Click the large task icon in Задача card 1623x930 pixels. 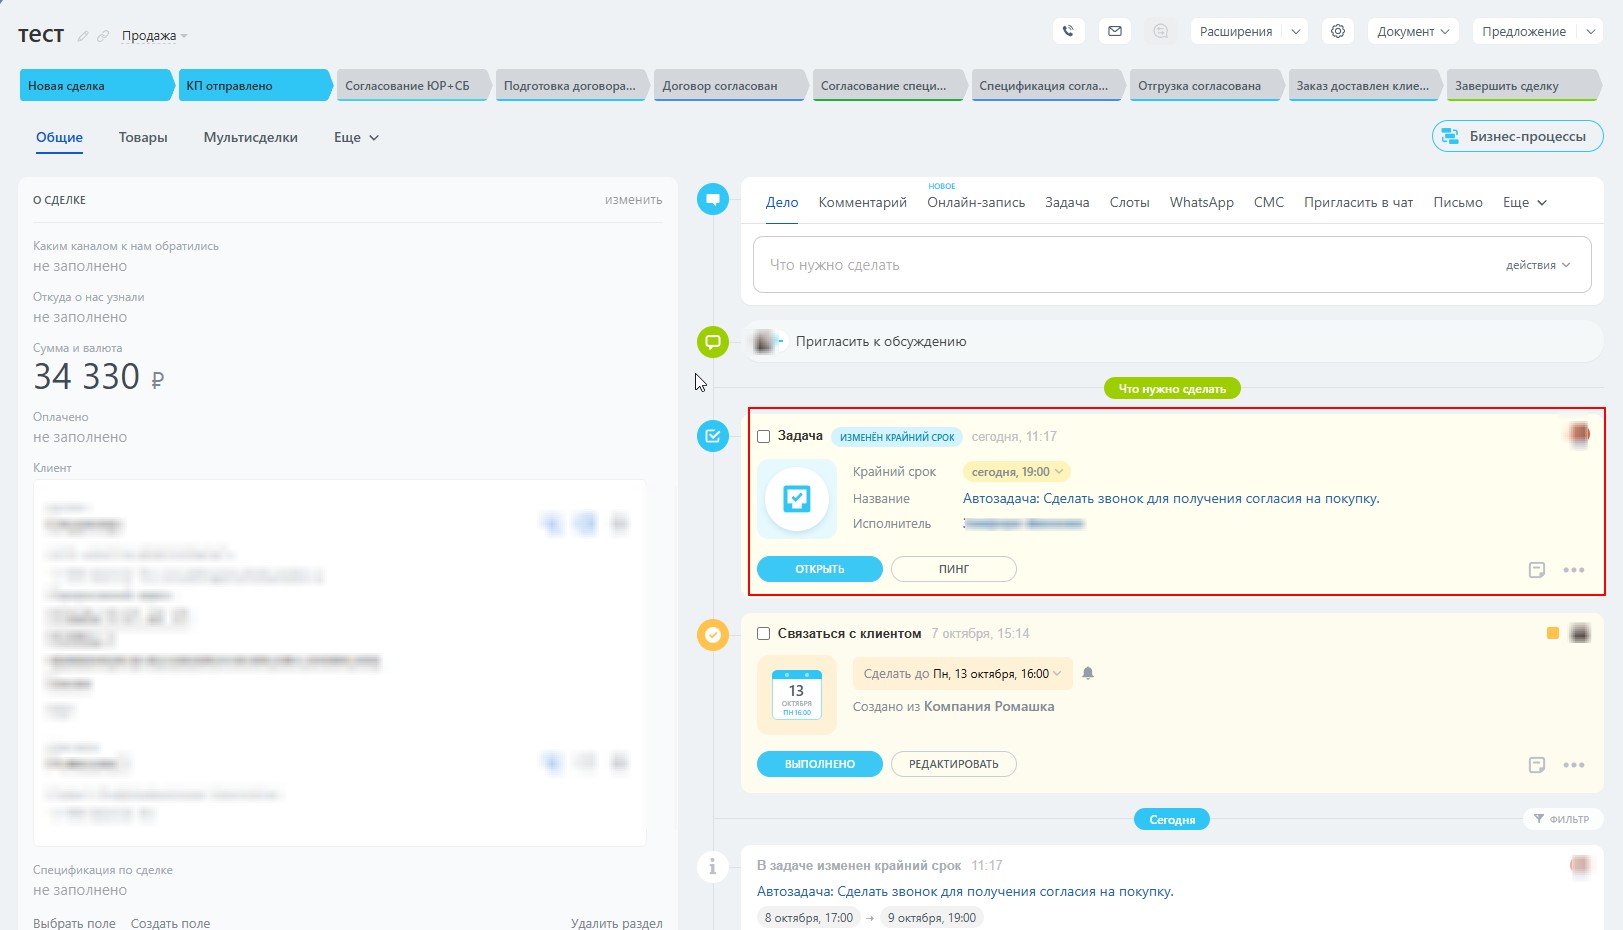797,498
